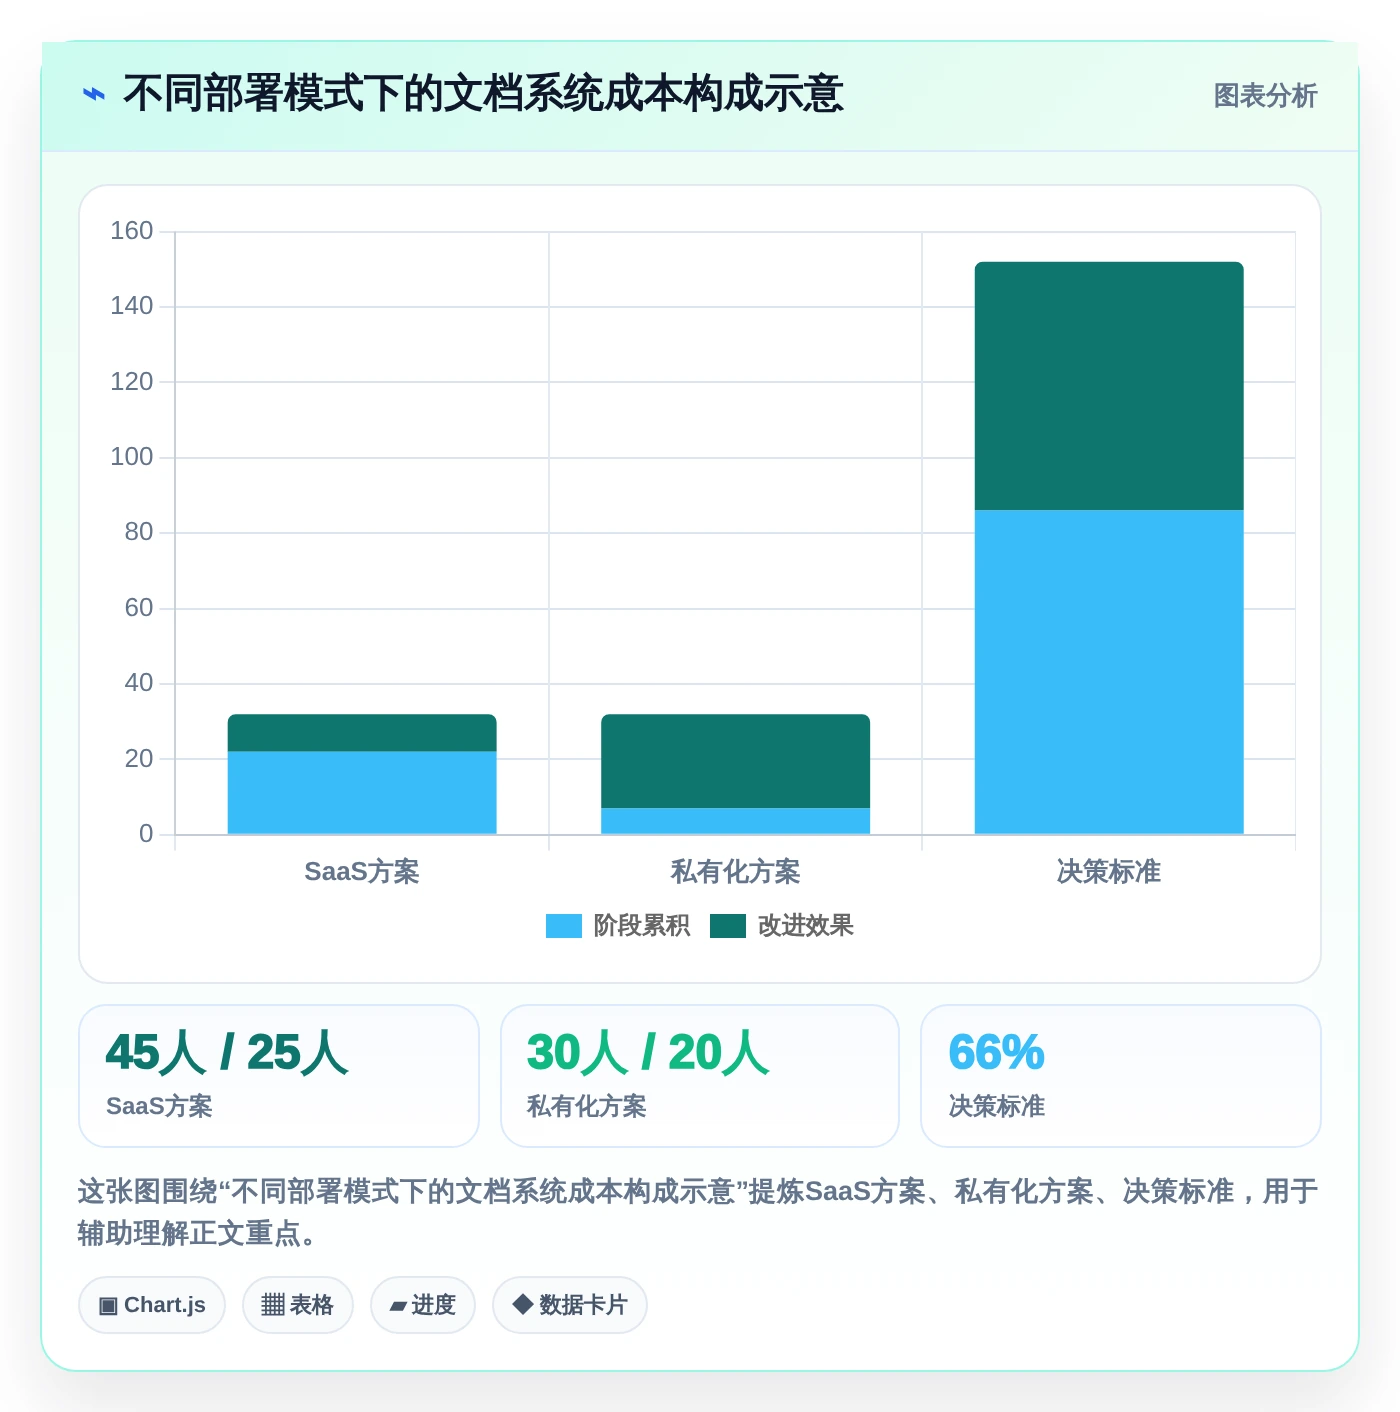Click the 决策标准 dark green bar segment
1400x1412 pixels.
tap(1109, 386)
